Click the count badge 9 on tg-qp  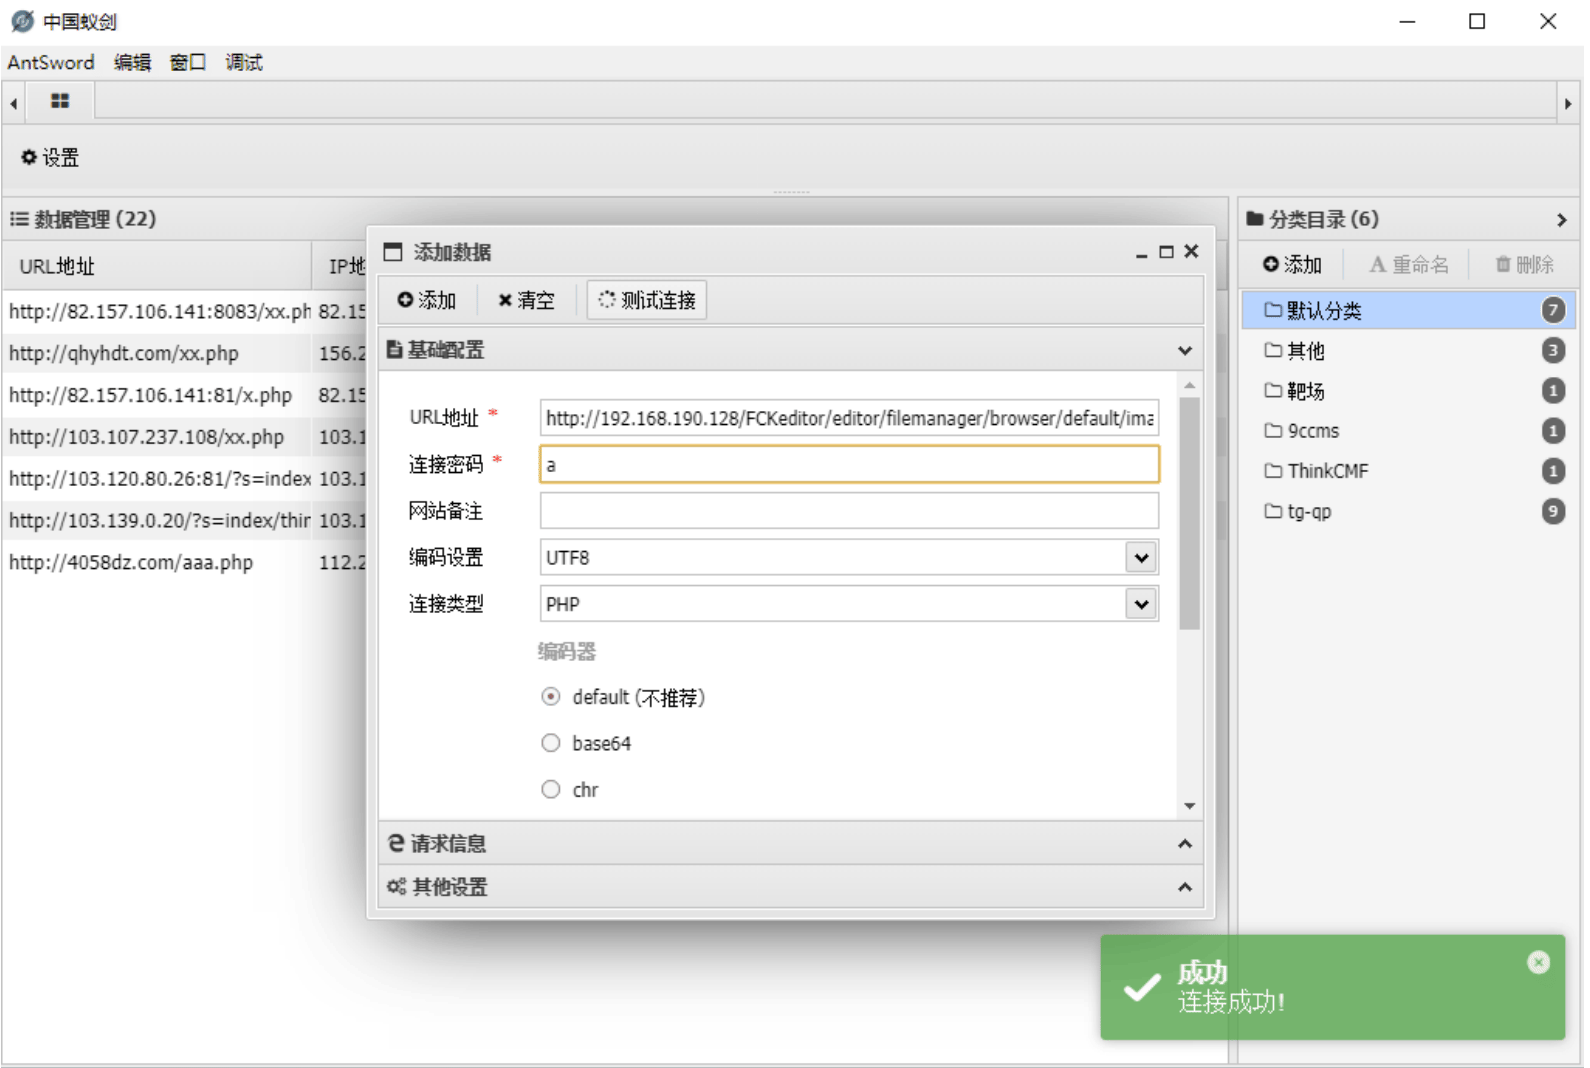click(1553, 511)
